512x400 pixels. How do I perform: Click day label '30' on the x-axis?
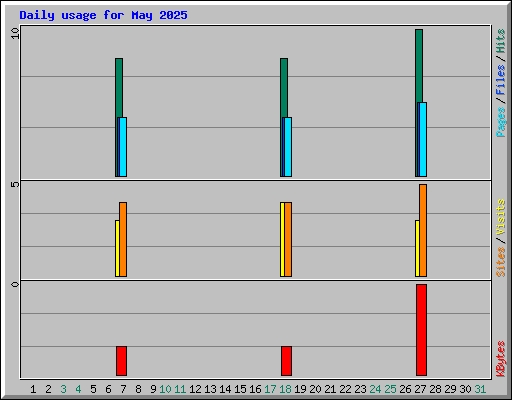pyautogui.click(x=465, y=389)
